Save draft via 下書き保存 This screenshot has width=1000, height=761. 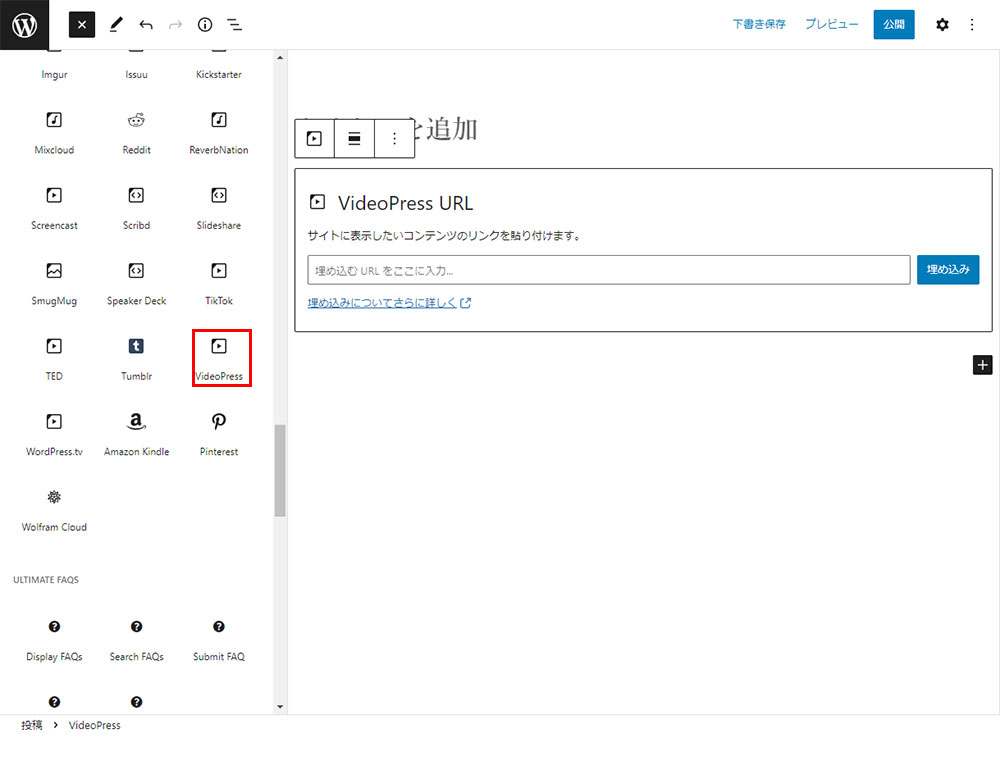click(759, 24)
